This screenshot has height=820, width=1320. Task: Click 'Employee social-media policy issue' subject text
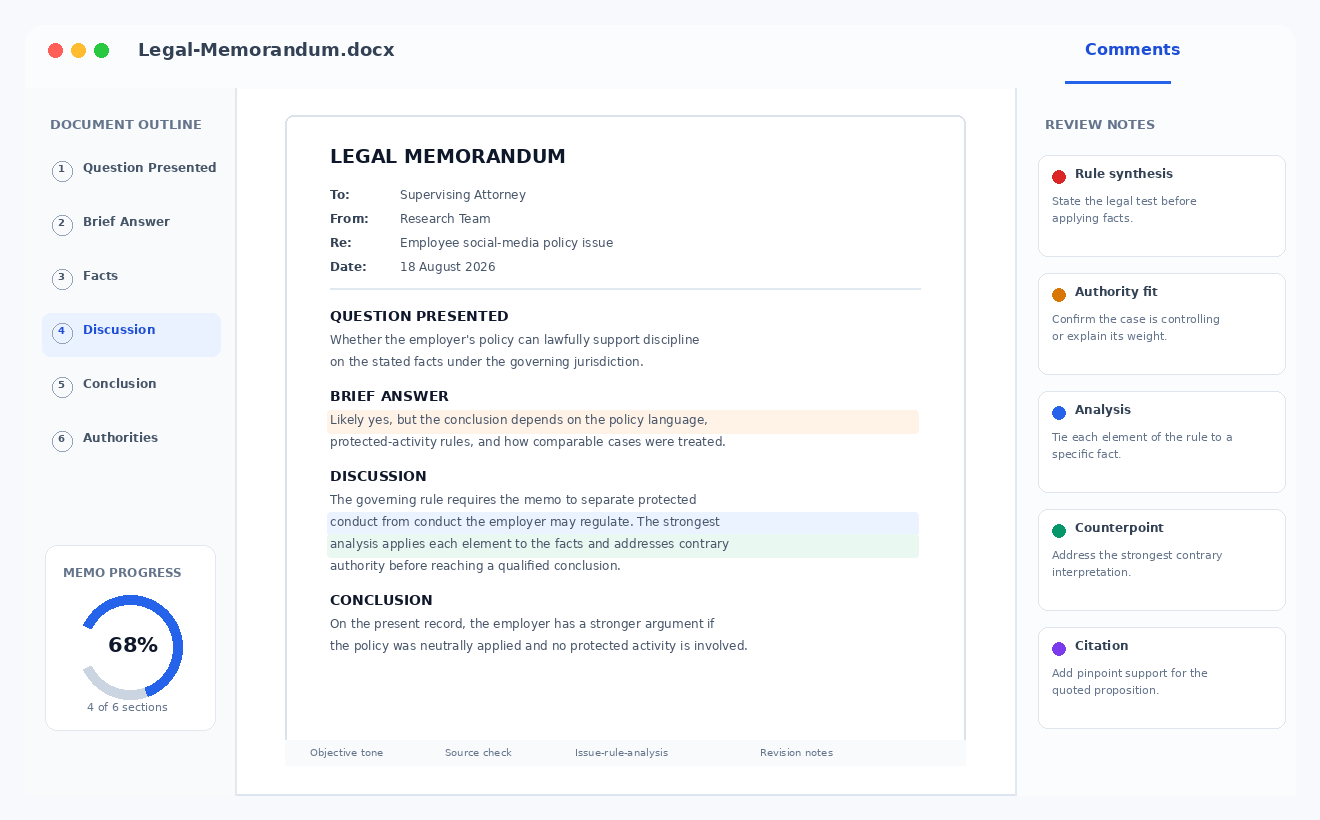(x=506, y=243)
